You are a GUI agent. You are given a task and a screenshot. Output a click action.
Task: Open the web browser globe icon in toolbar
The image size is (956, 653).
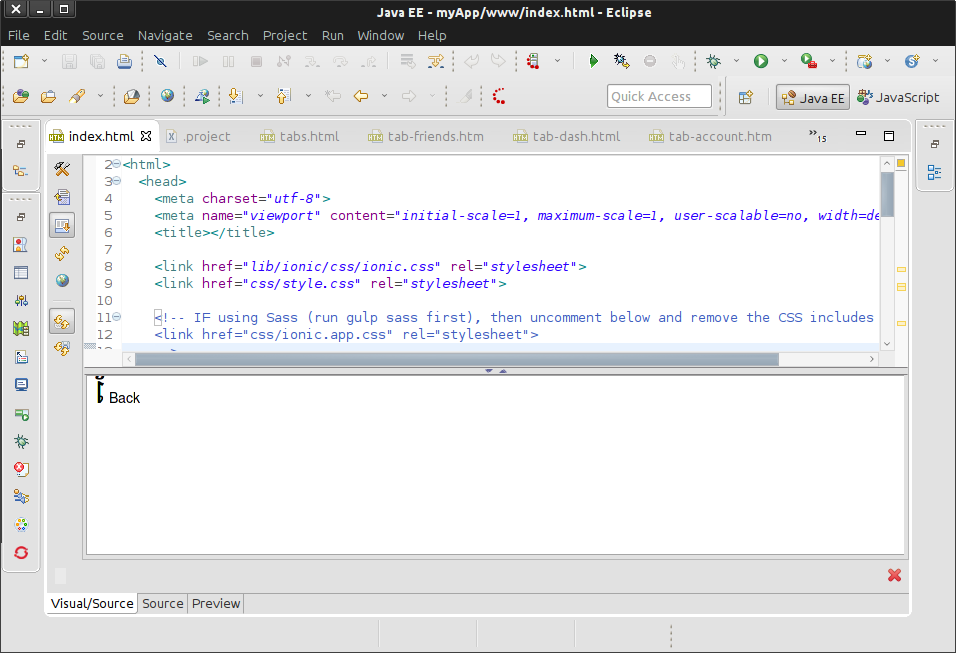(167, 97)
